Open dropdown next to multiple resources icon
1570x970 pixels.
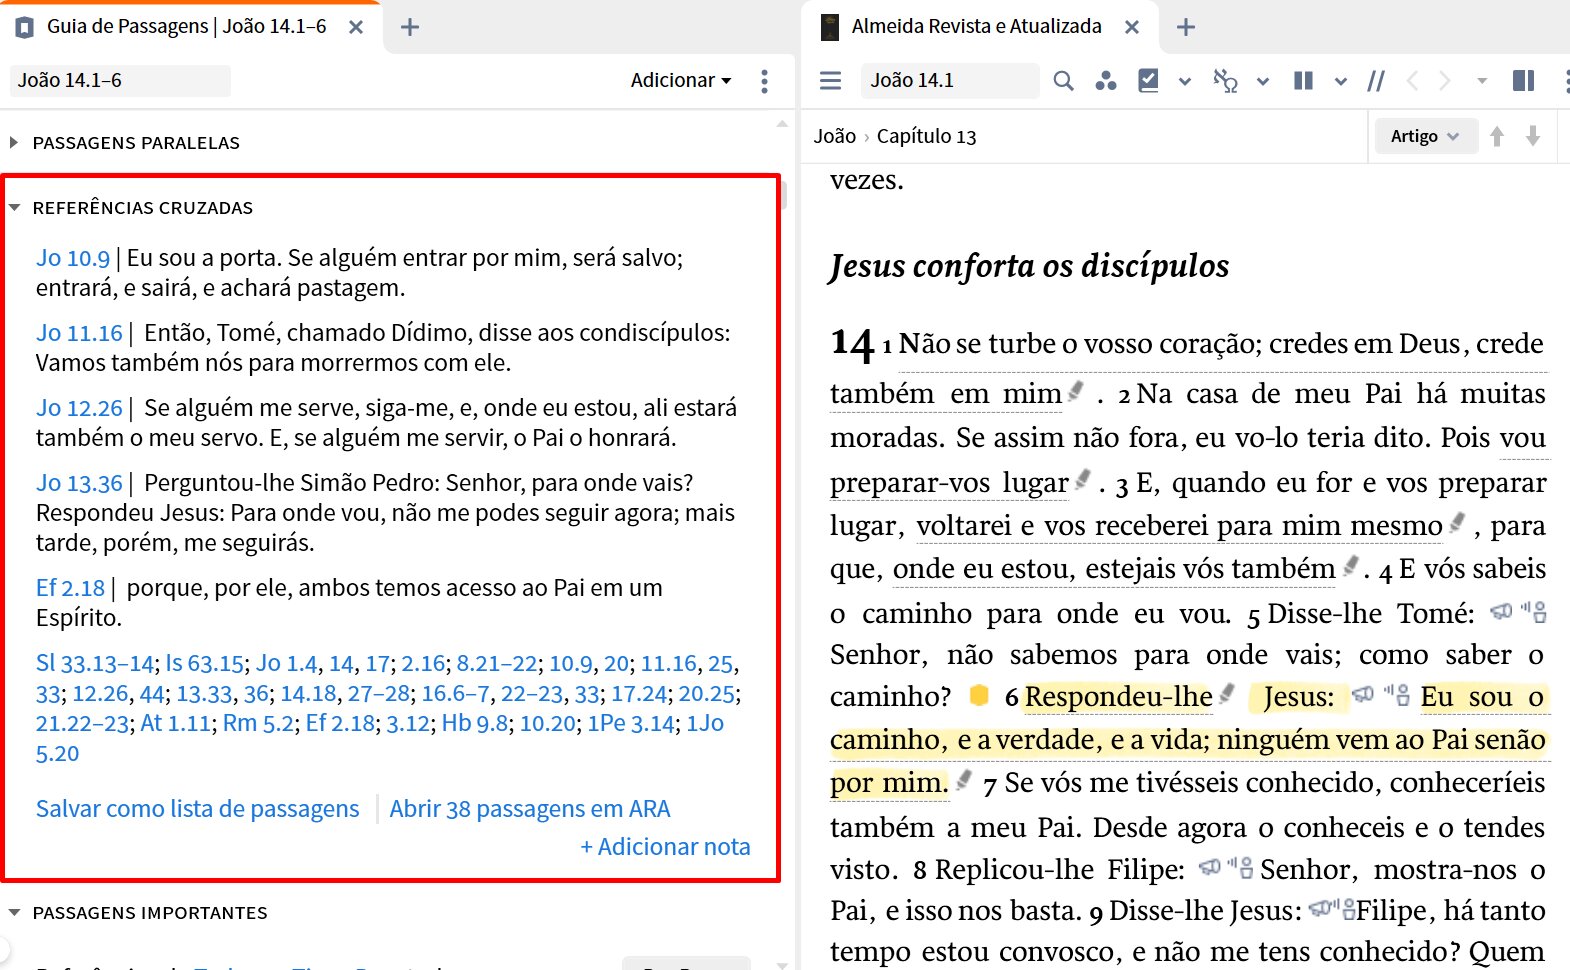pyautogui.click(x=1341, y=81)
